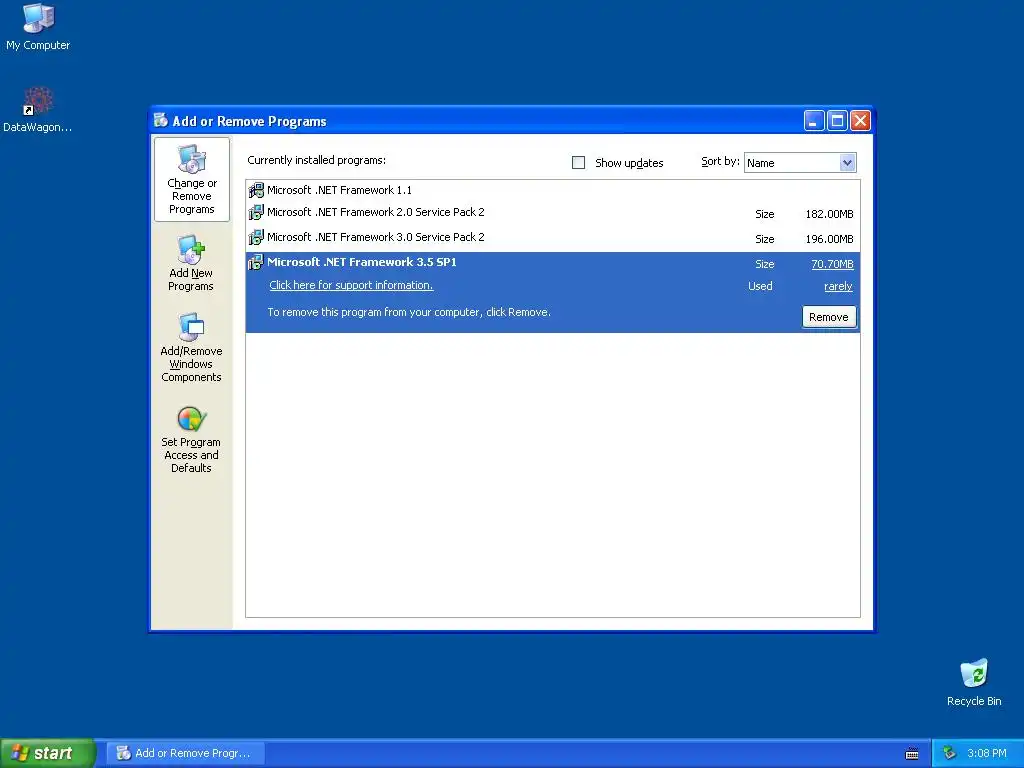Click Add or Remove Programs taskbar button
1024x768 pixels.
click(x=187, y=753)
